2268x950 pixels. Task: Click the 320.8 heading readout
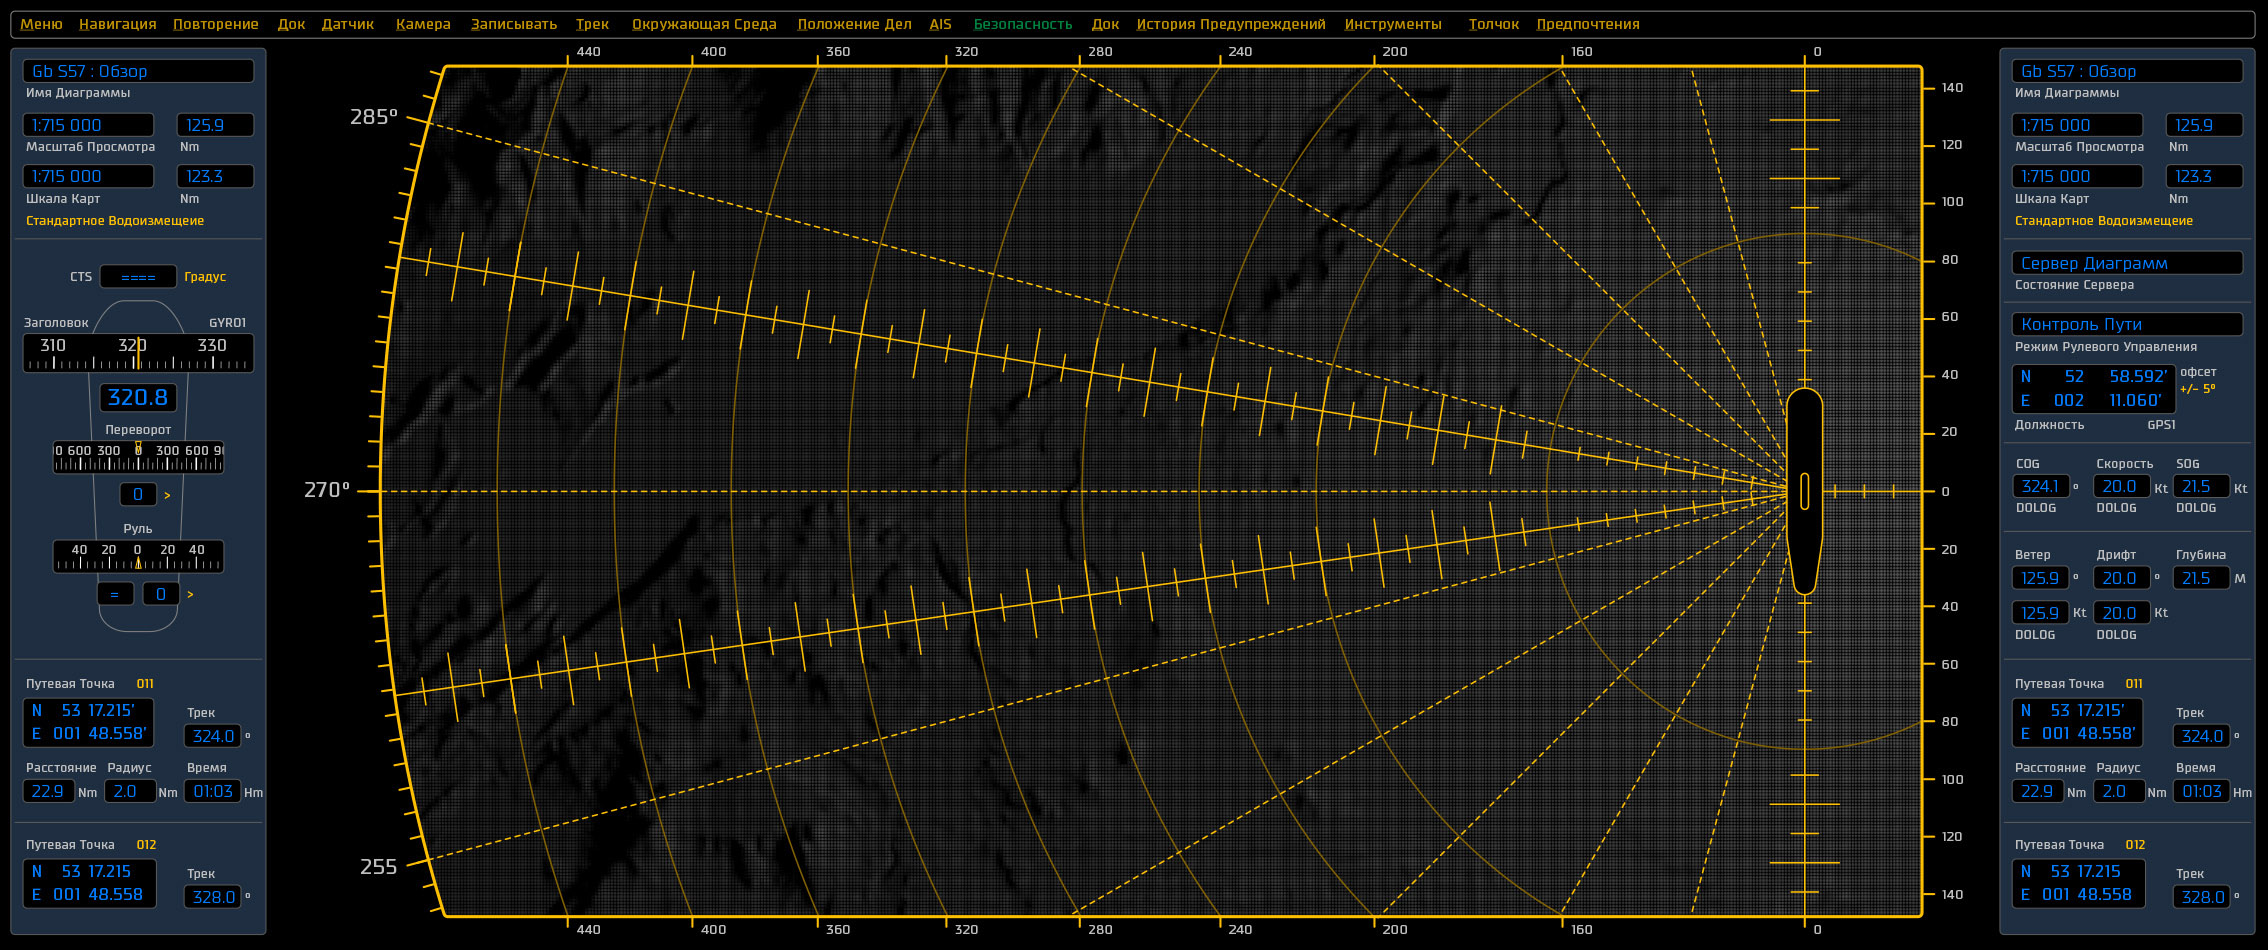[138, 398]
